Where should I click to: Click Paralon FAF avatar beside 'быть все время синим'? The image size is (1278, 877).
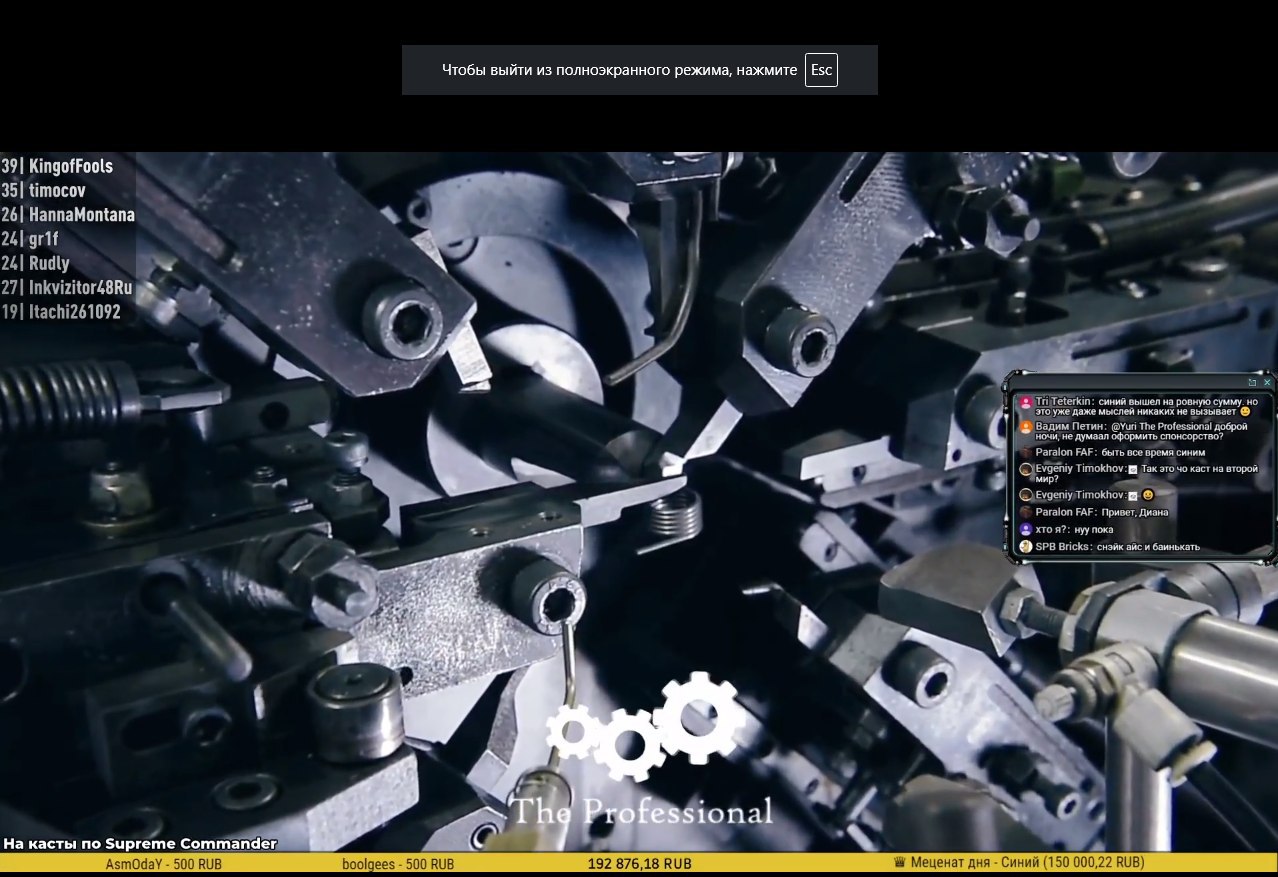(x=1025, y=452)
